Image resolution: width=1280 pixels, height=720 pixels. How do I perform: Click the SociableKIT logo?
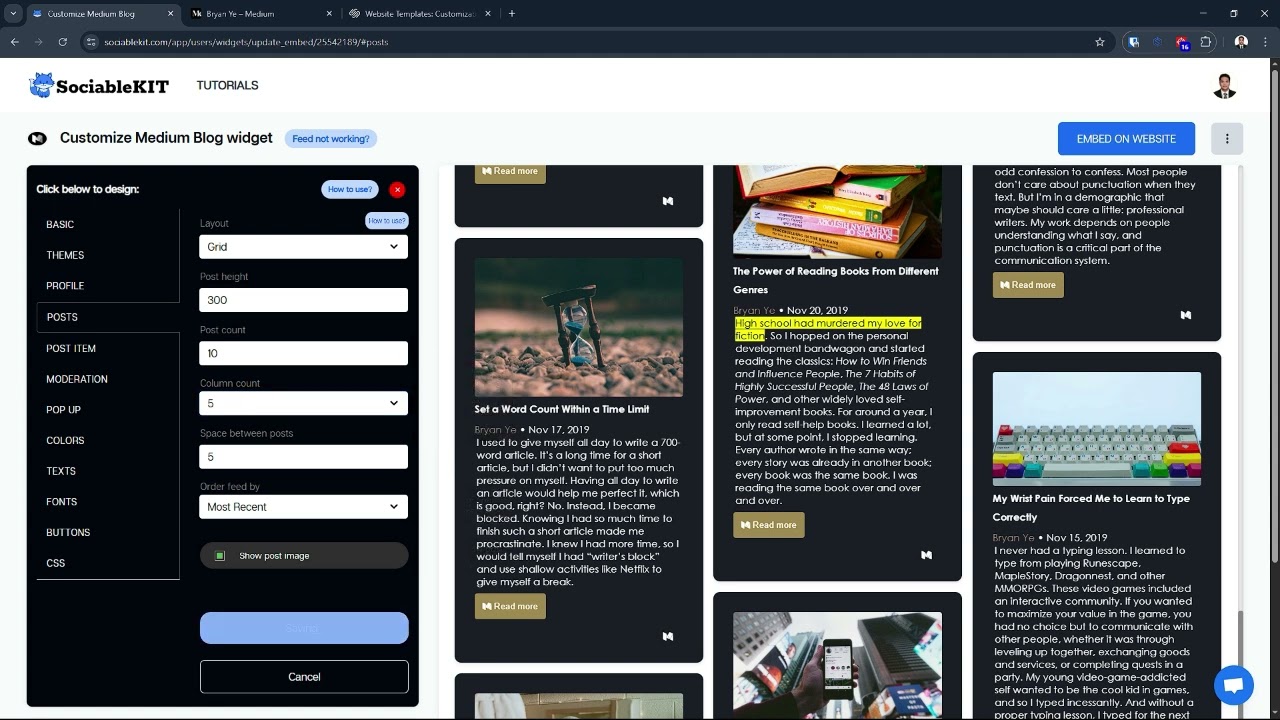click(99, 86)
